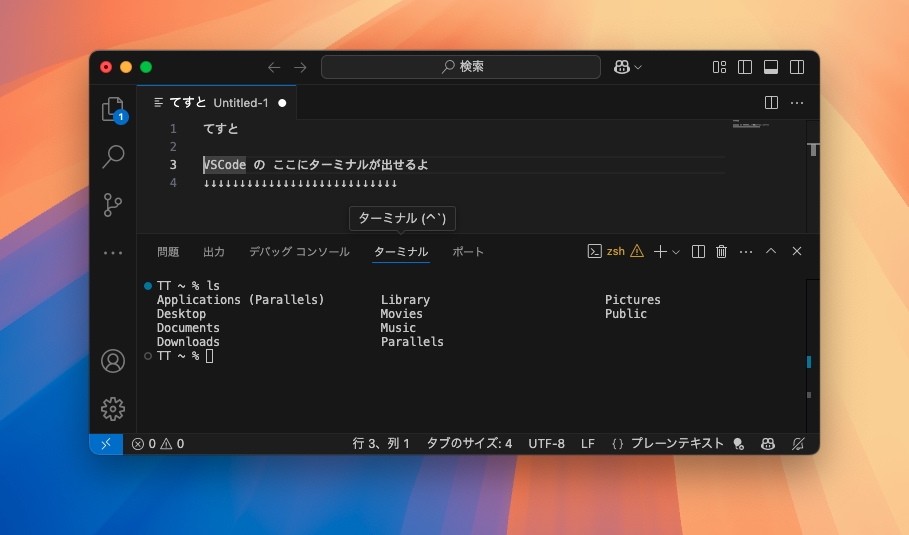Select the ターミナル panel tab
The image size is (909, 535).
(x=401, y=252)
